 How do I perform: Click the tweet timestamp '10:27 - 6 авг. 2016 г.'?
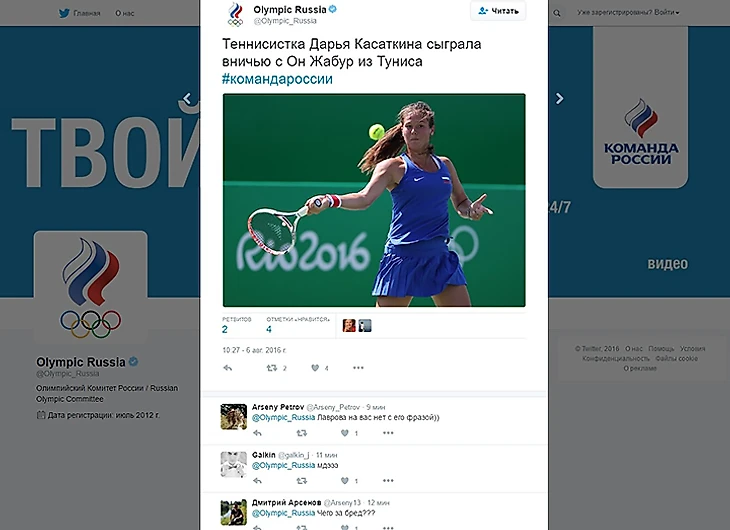click(x=254, y=350)
